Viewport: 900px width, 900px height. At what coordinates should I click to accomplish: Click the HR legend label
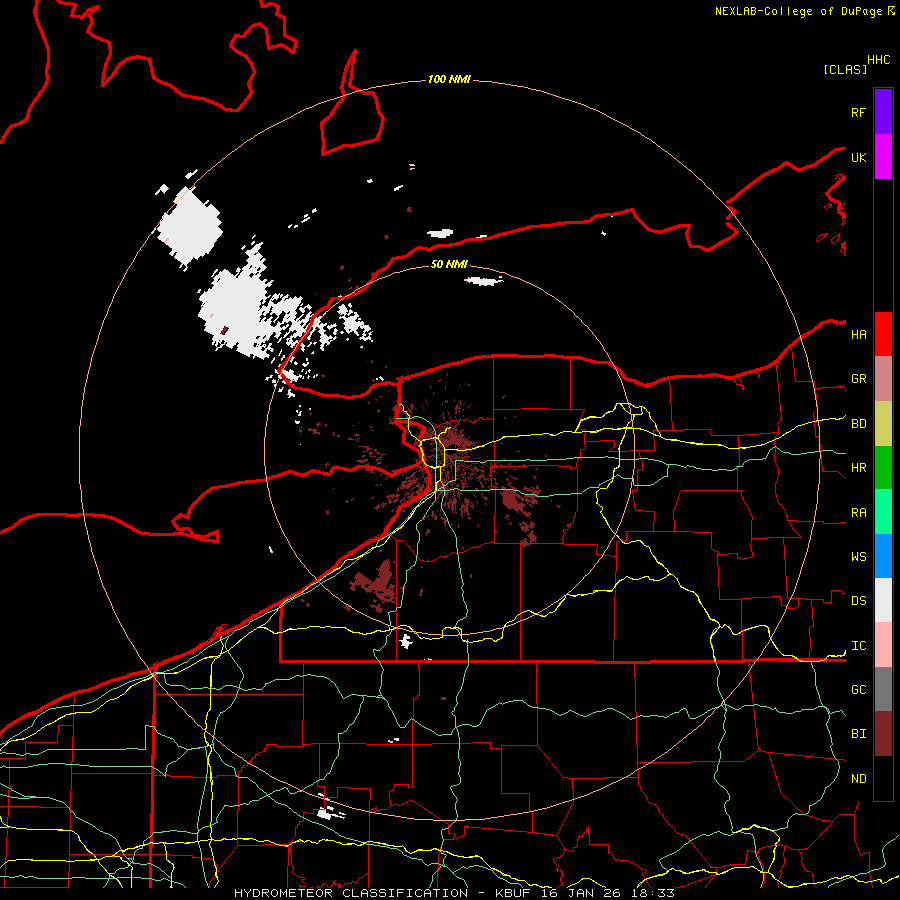[x=858, y=468]
